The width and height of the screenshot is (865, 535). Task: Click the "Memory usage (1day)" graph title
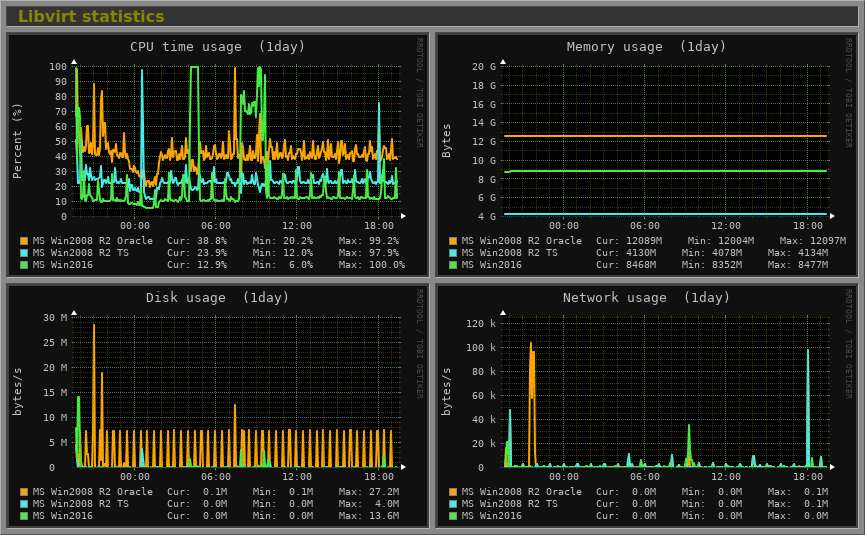pyautogui.click(x=646, y=47)
